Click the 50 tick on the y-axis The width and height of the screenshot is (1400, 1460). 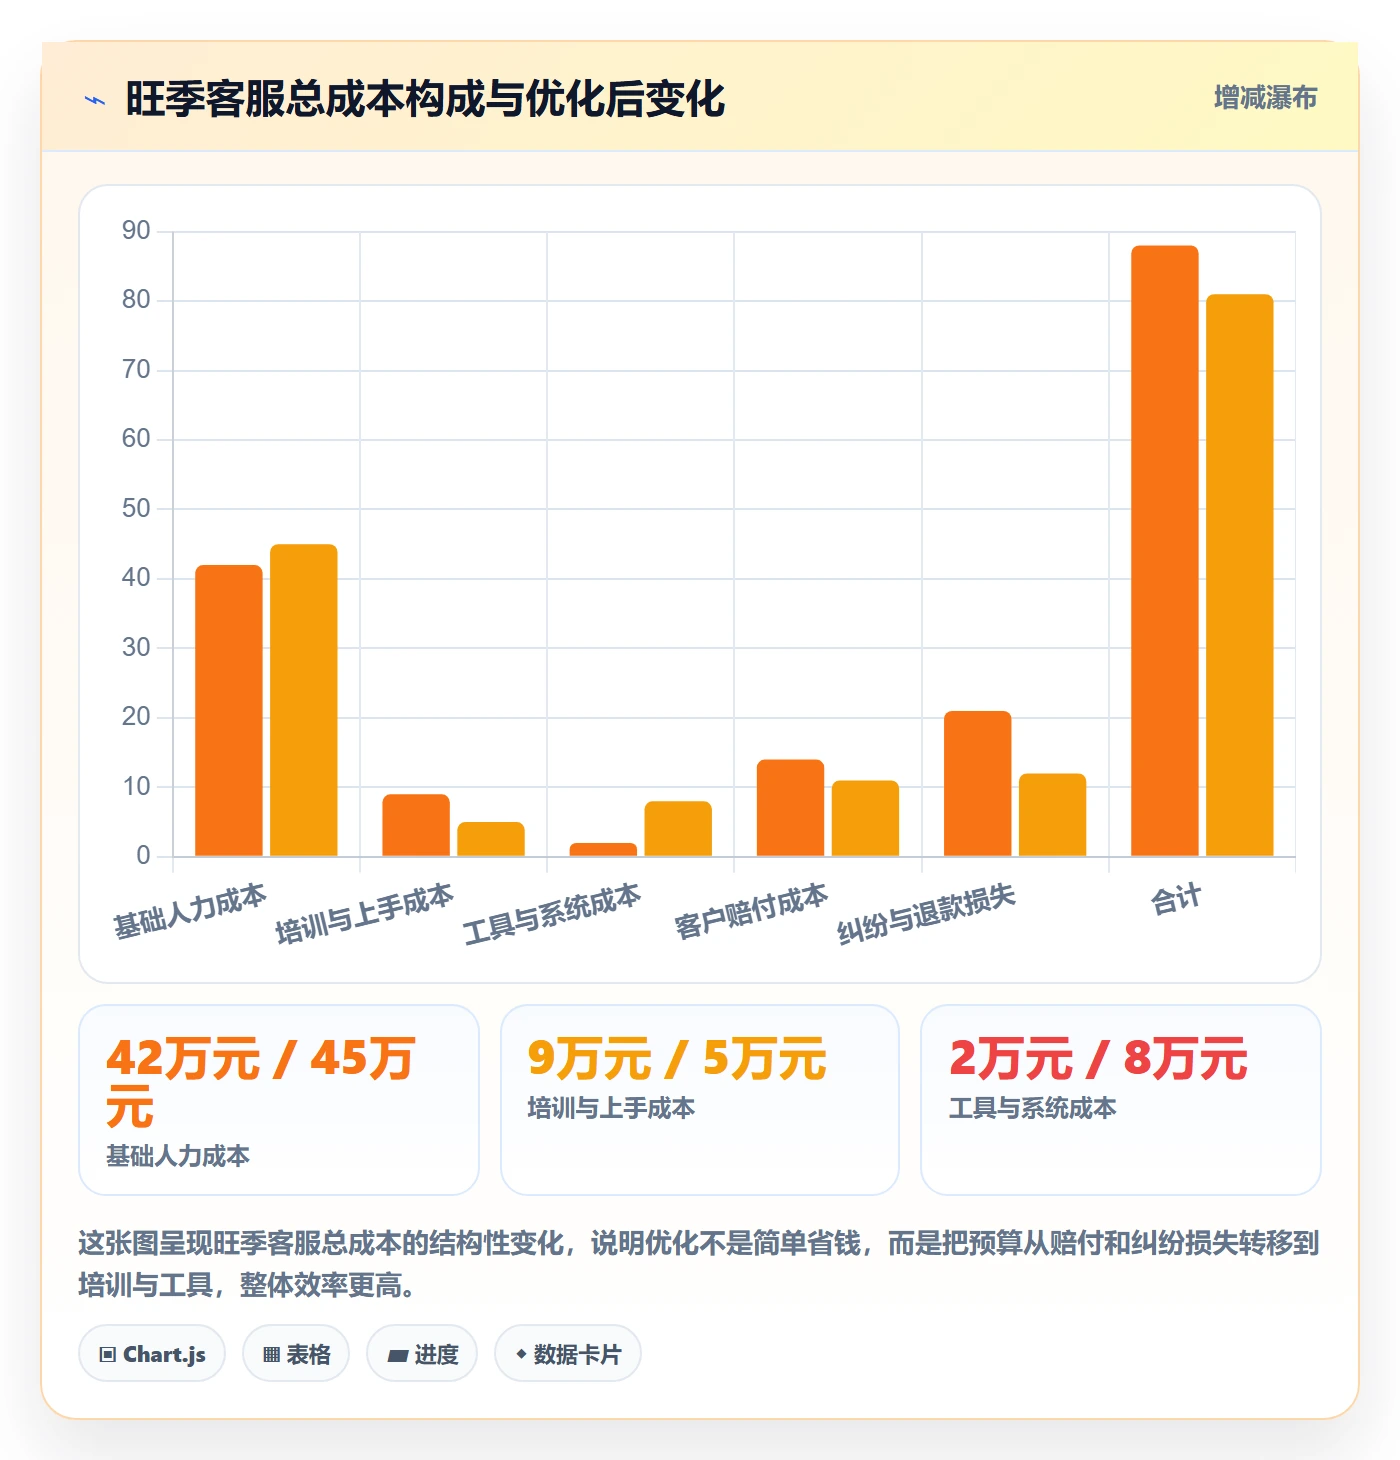pyautogui.click(x=136, y=509)
